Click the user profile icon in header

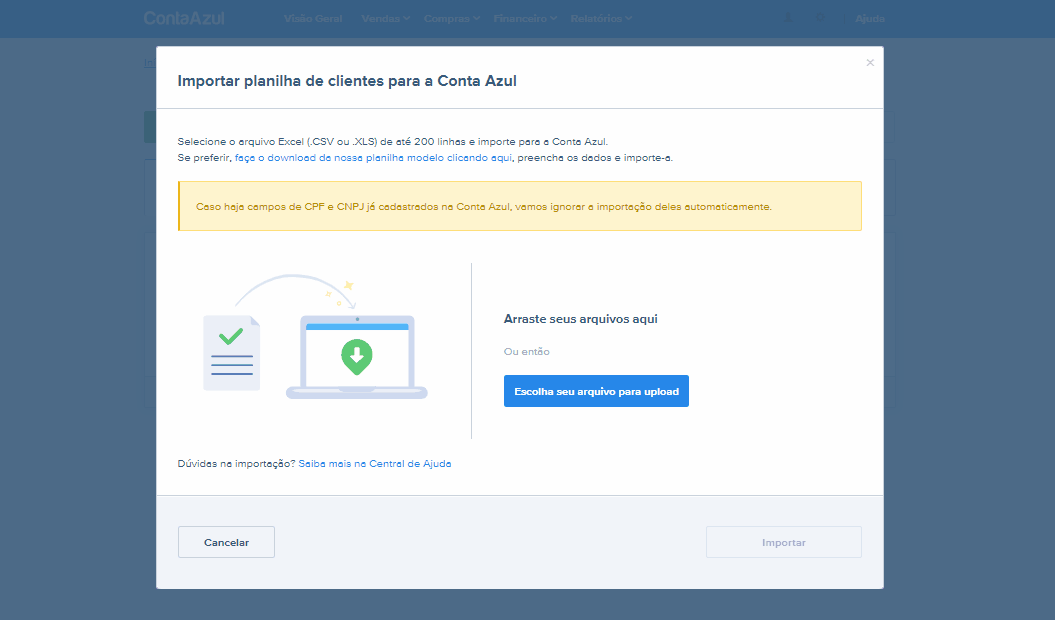click(788, 18)
